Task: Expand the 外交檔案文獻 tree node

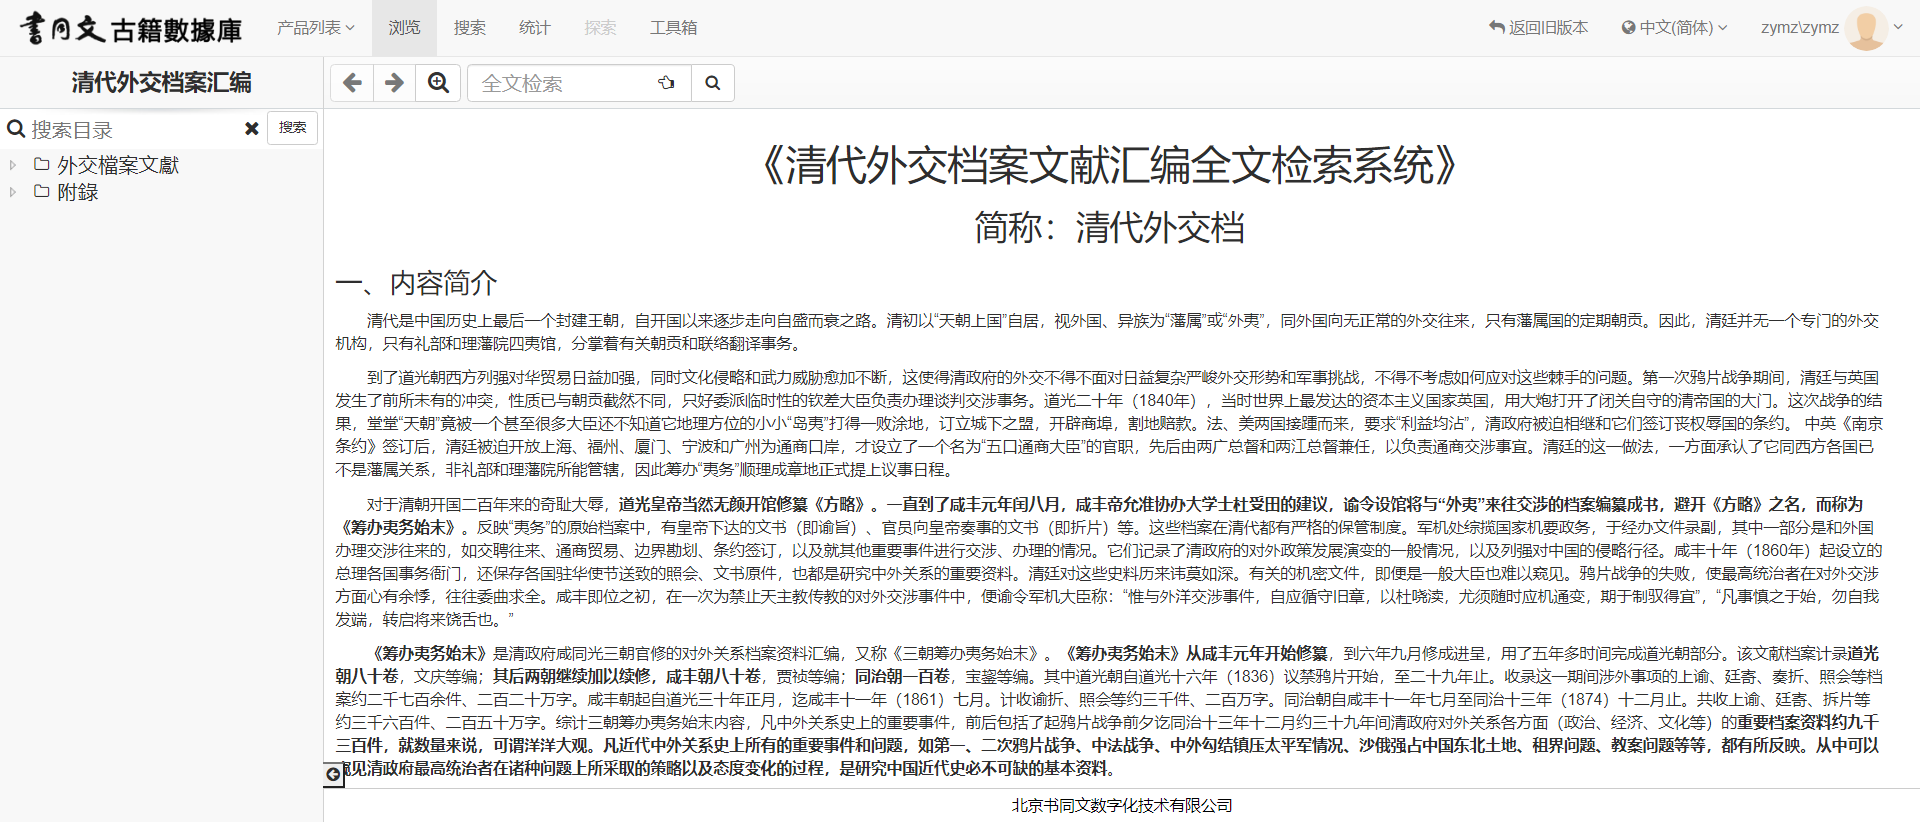Action: click(x=13, y=165)
